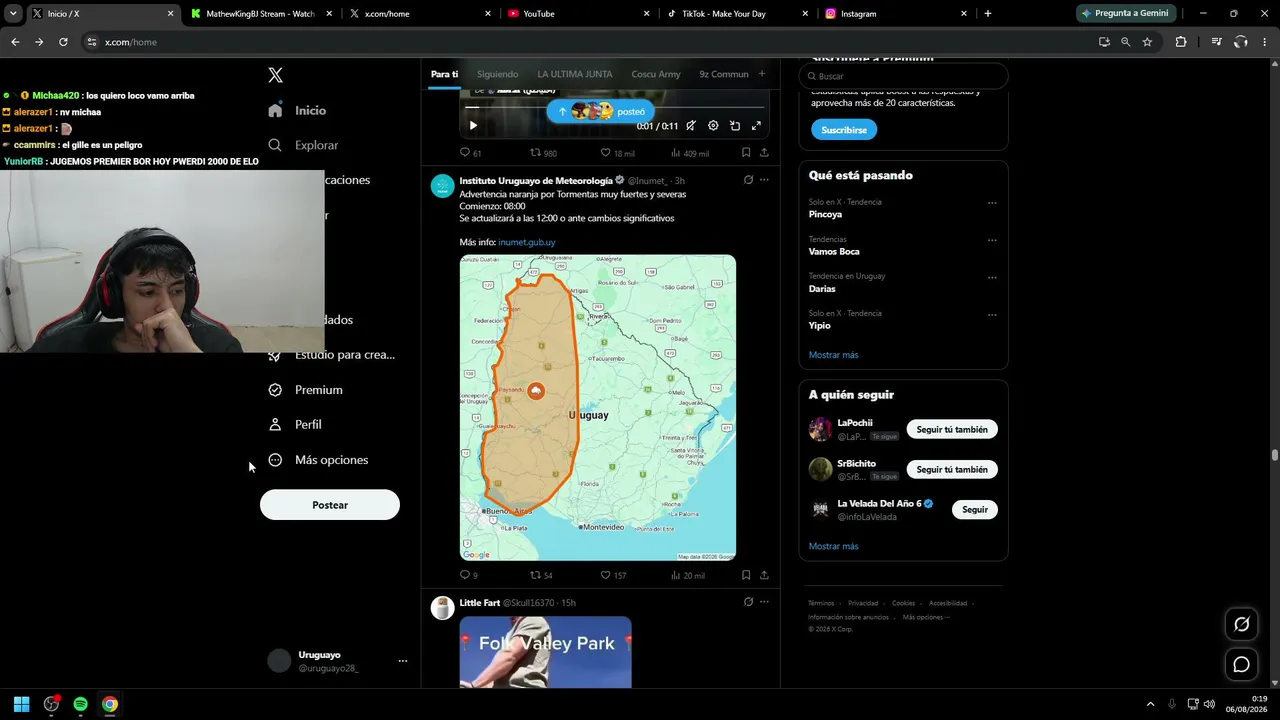Follow LaPochii with Seguir tú también
The image size is (1280, 720).
tap(952, 429)
